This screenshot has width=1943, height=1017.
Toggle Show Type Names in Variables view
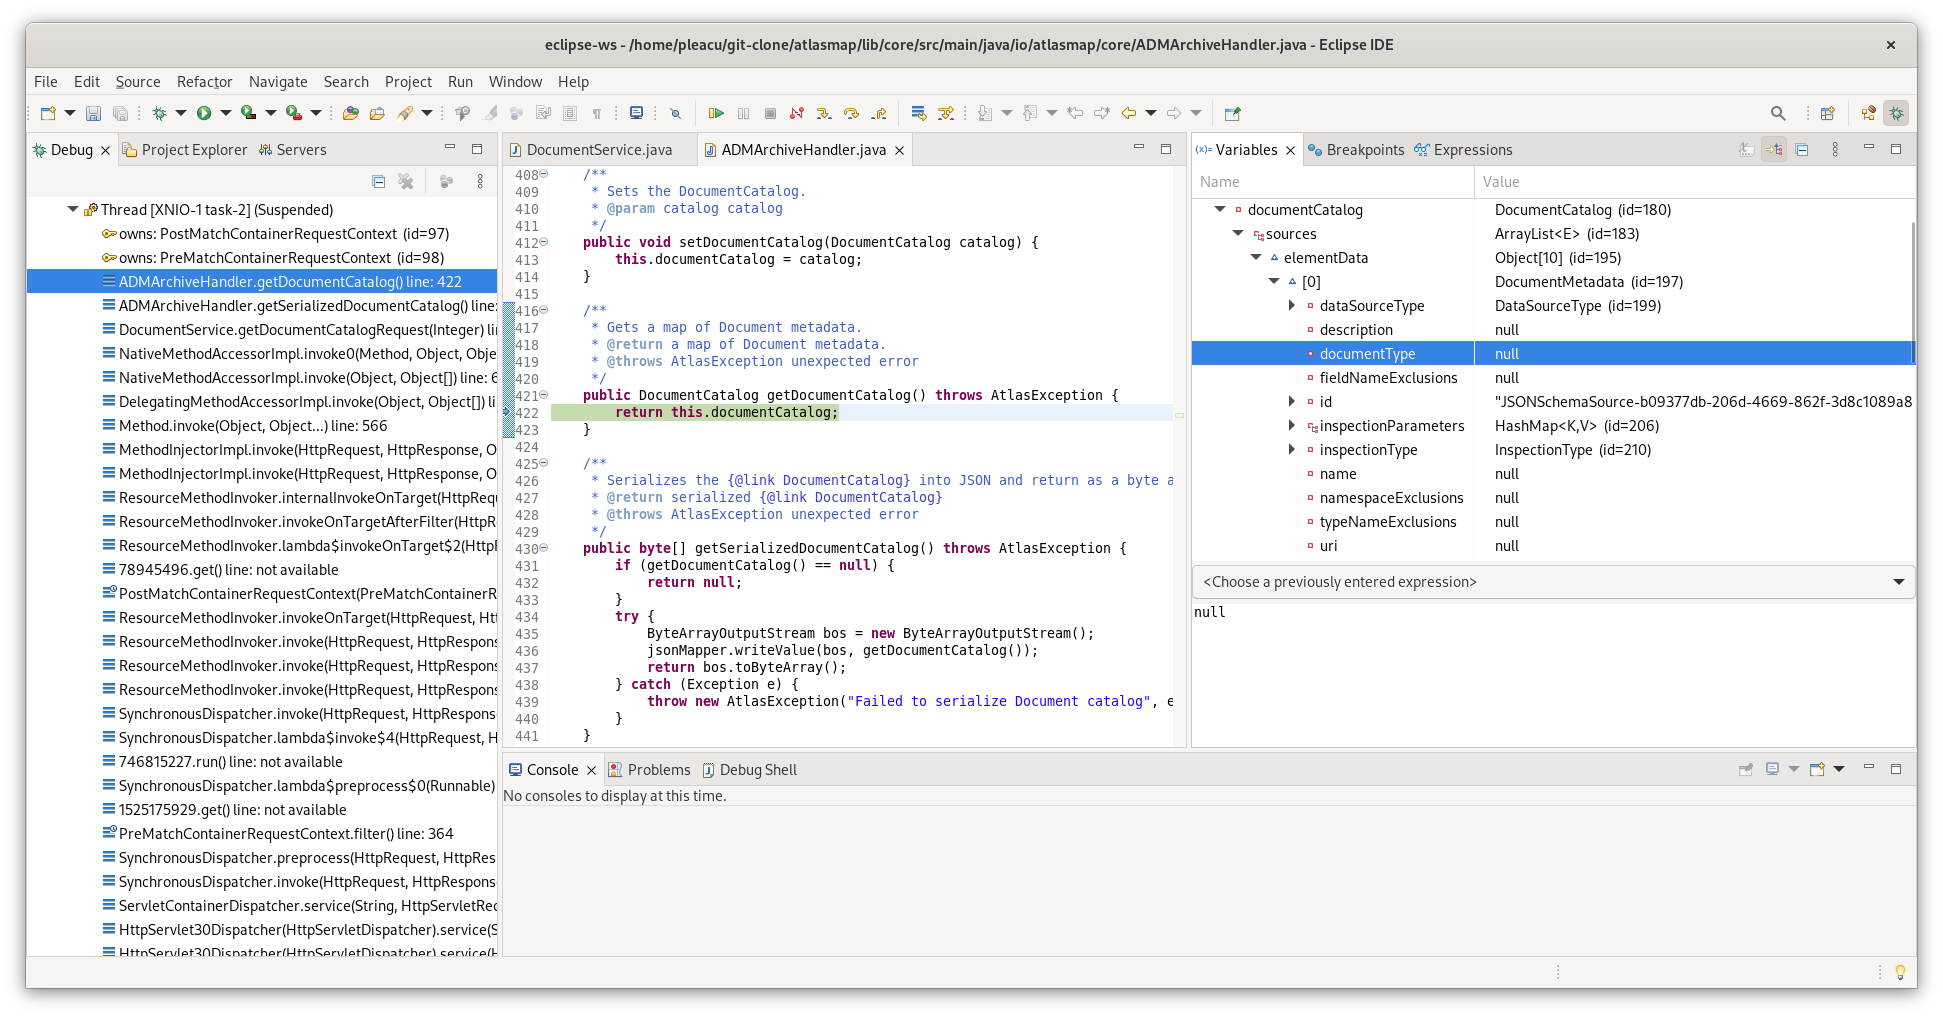[1746, 149]
